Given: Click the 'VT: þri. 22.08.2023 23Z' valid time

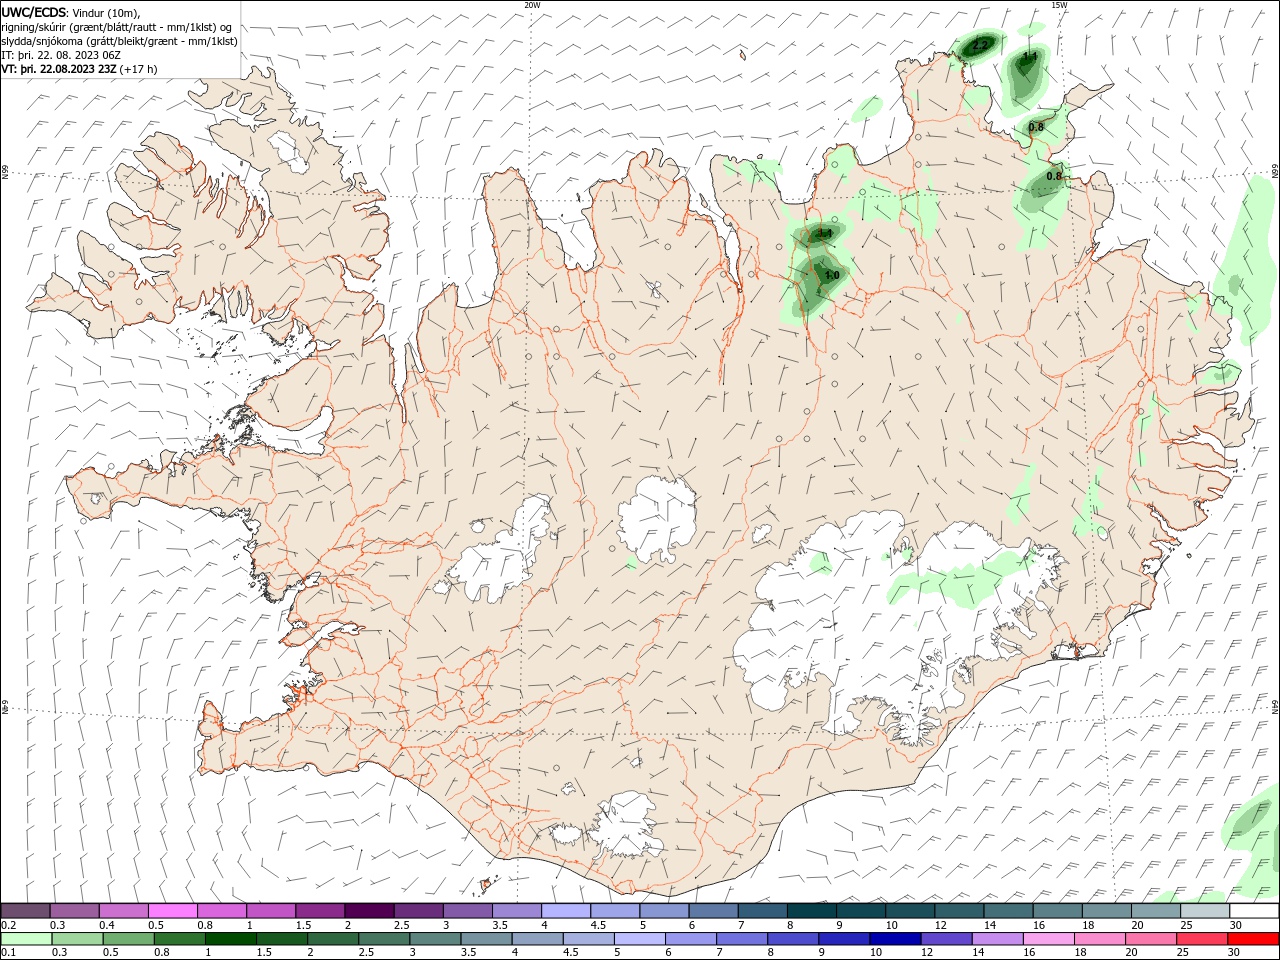Looking at the screenshot, I should click(59, 69).
